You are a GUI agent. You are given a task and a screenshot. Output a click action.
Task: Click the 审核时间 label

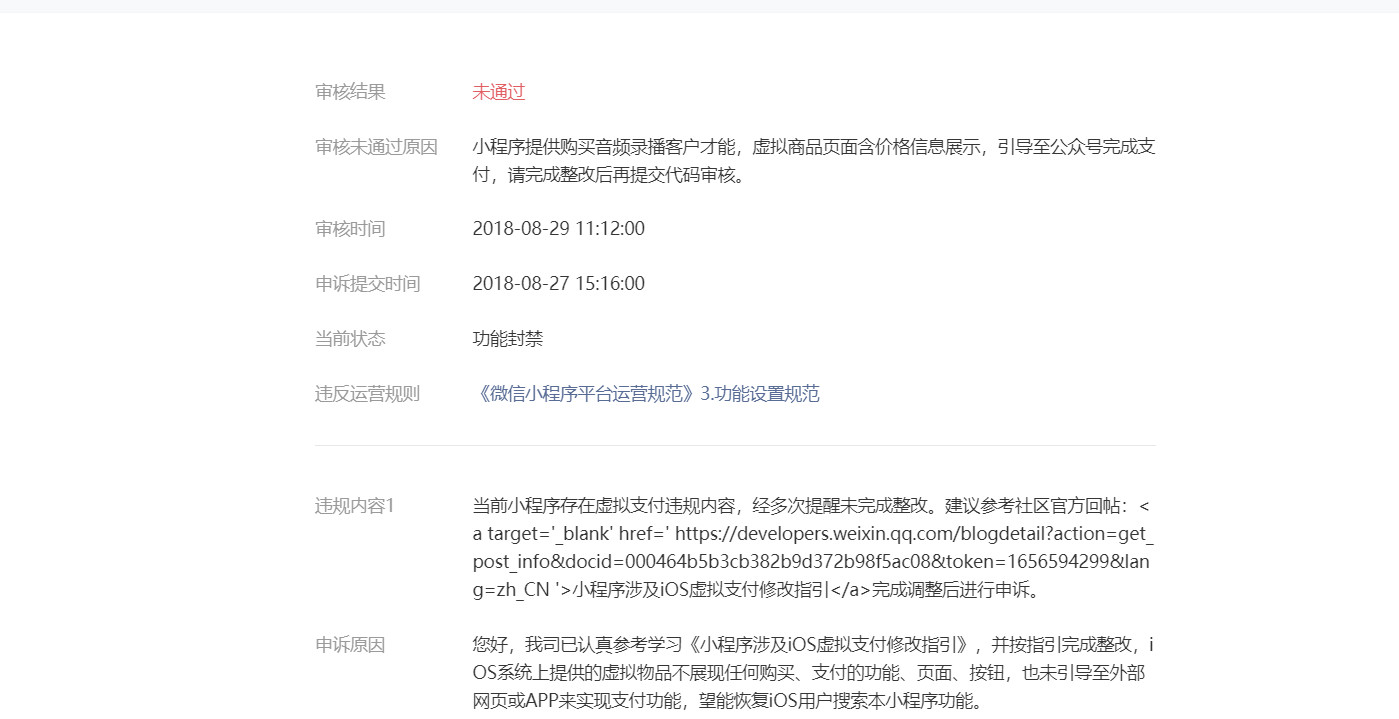(x=350, y=229)
